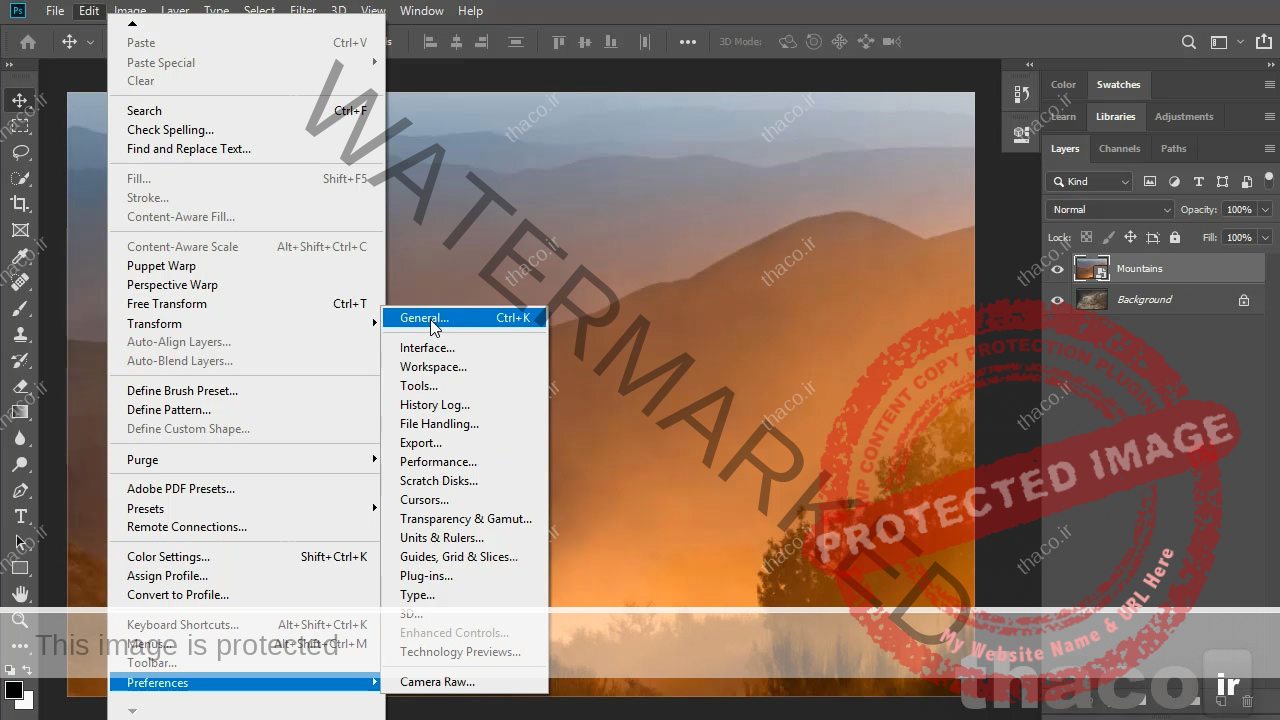
Task: Select the Move tool in the toolbar
Action: [x=20, y=100]
